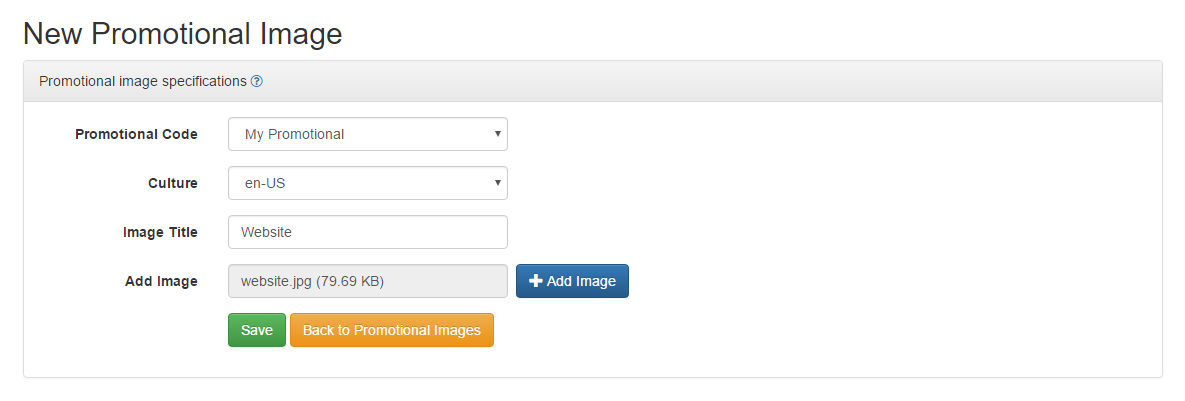Image resolution: width=1185 pixels, height=401 pixels.
Task: Open the Promotional Code dropdown
Action: point(368,134)
